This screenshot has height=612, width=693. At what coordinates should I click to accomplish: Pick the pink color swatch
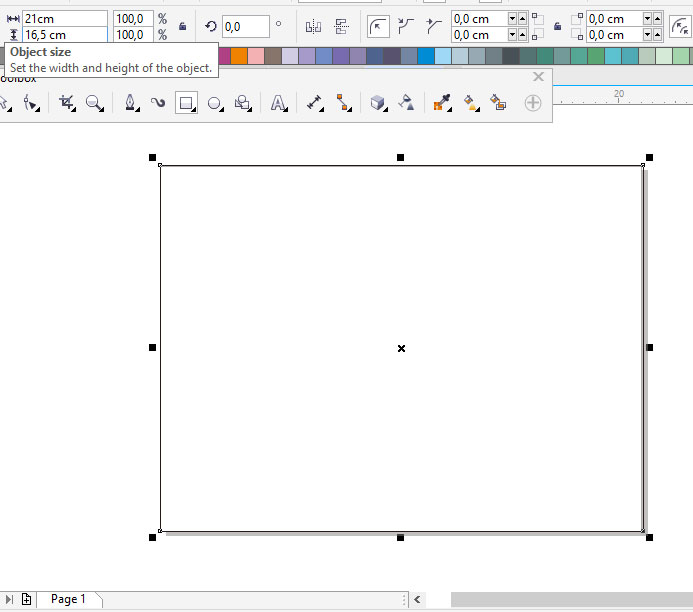tap(256, 56)
